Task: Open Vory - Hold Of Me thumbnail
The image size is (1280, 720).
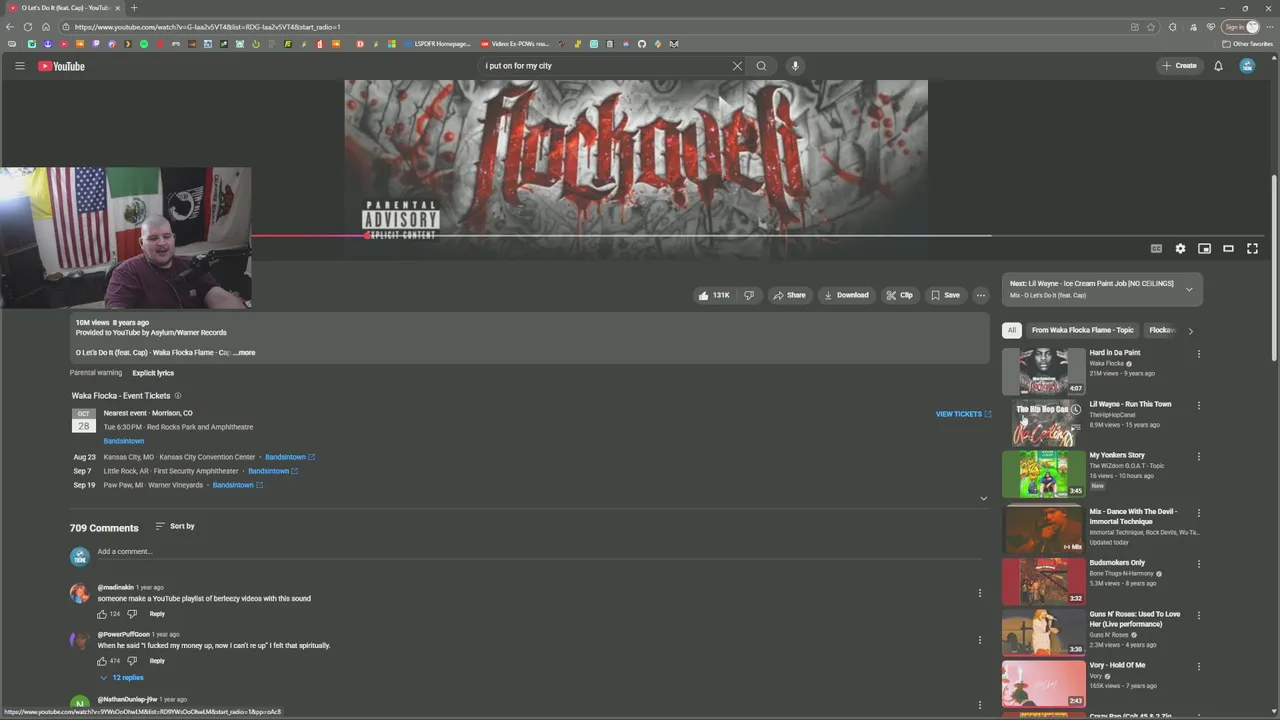Action: (x=1044, y=683)
